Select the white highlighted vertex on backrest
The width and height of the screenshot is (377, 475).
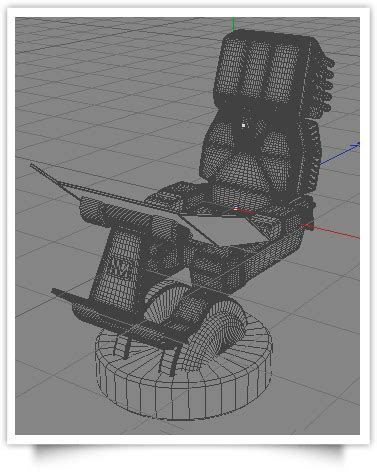coord(244,125)
